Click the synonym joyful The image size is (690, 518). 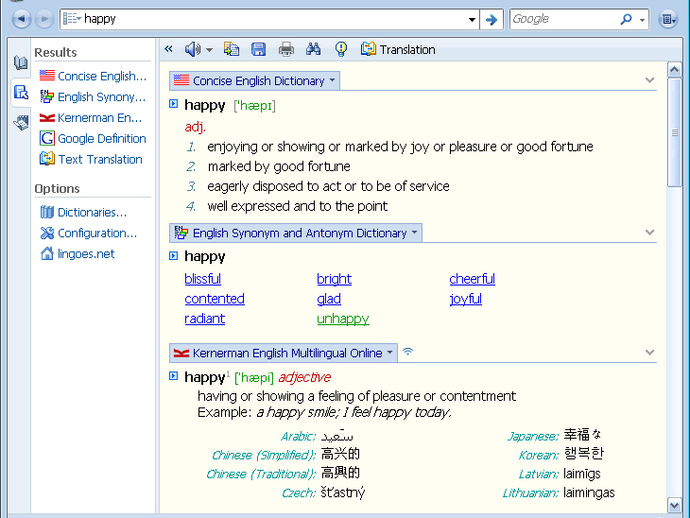tap(466, 299)
